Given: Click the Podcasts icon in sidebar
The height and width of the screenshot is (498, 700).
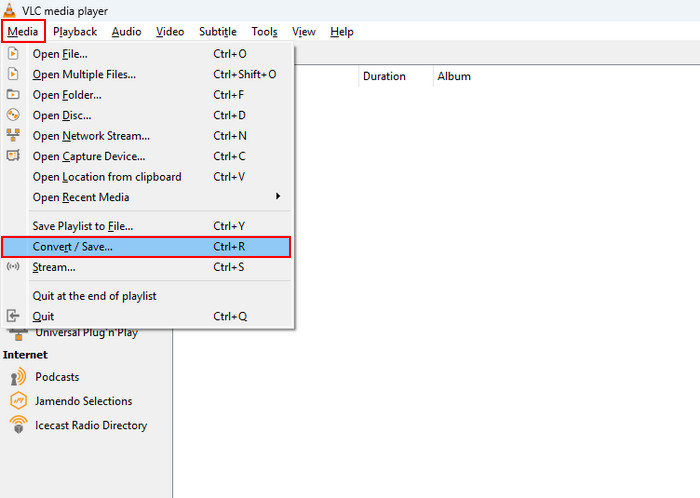Looking at the screenshot, I should 18,377.
